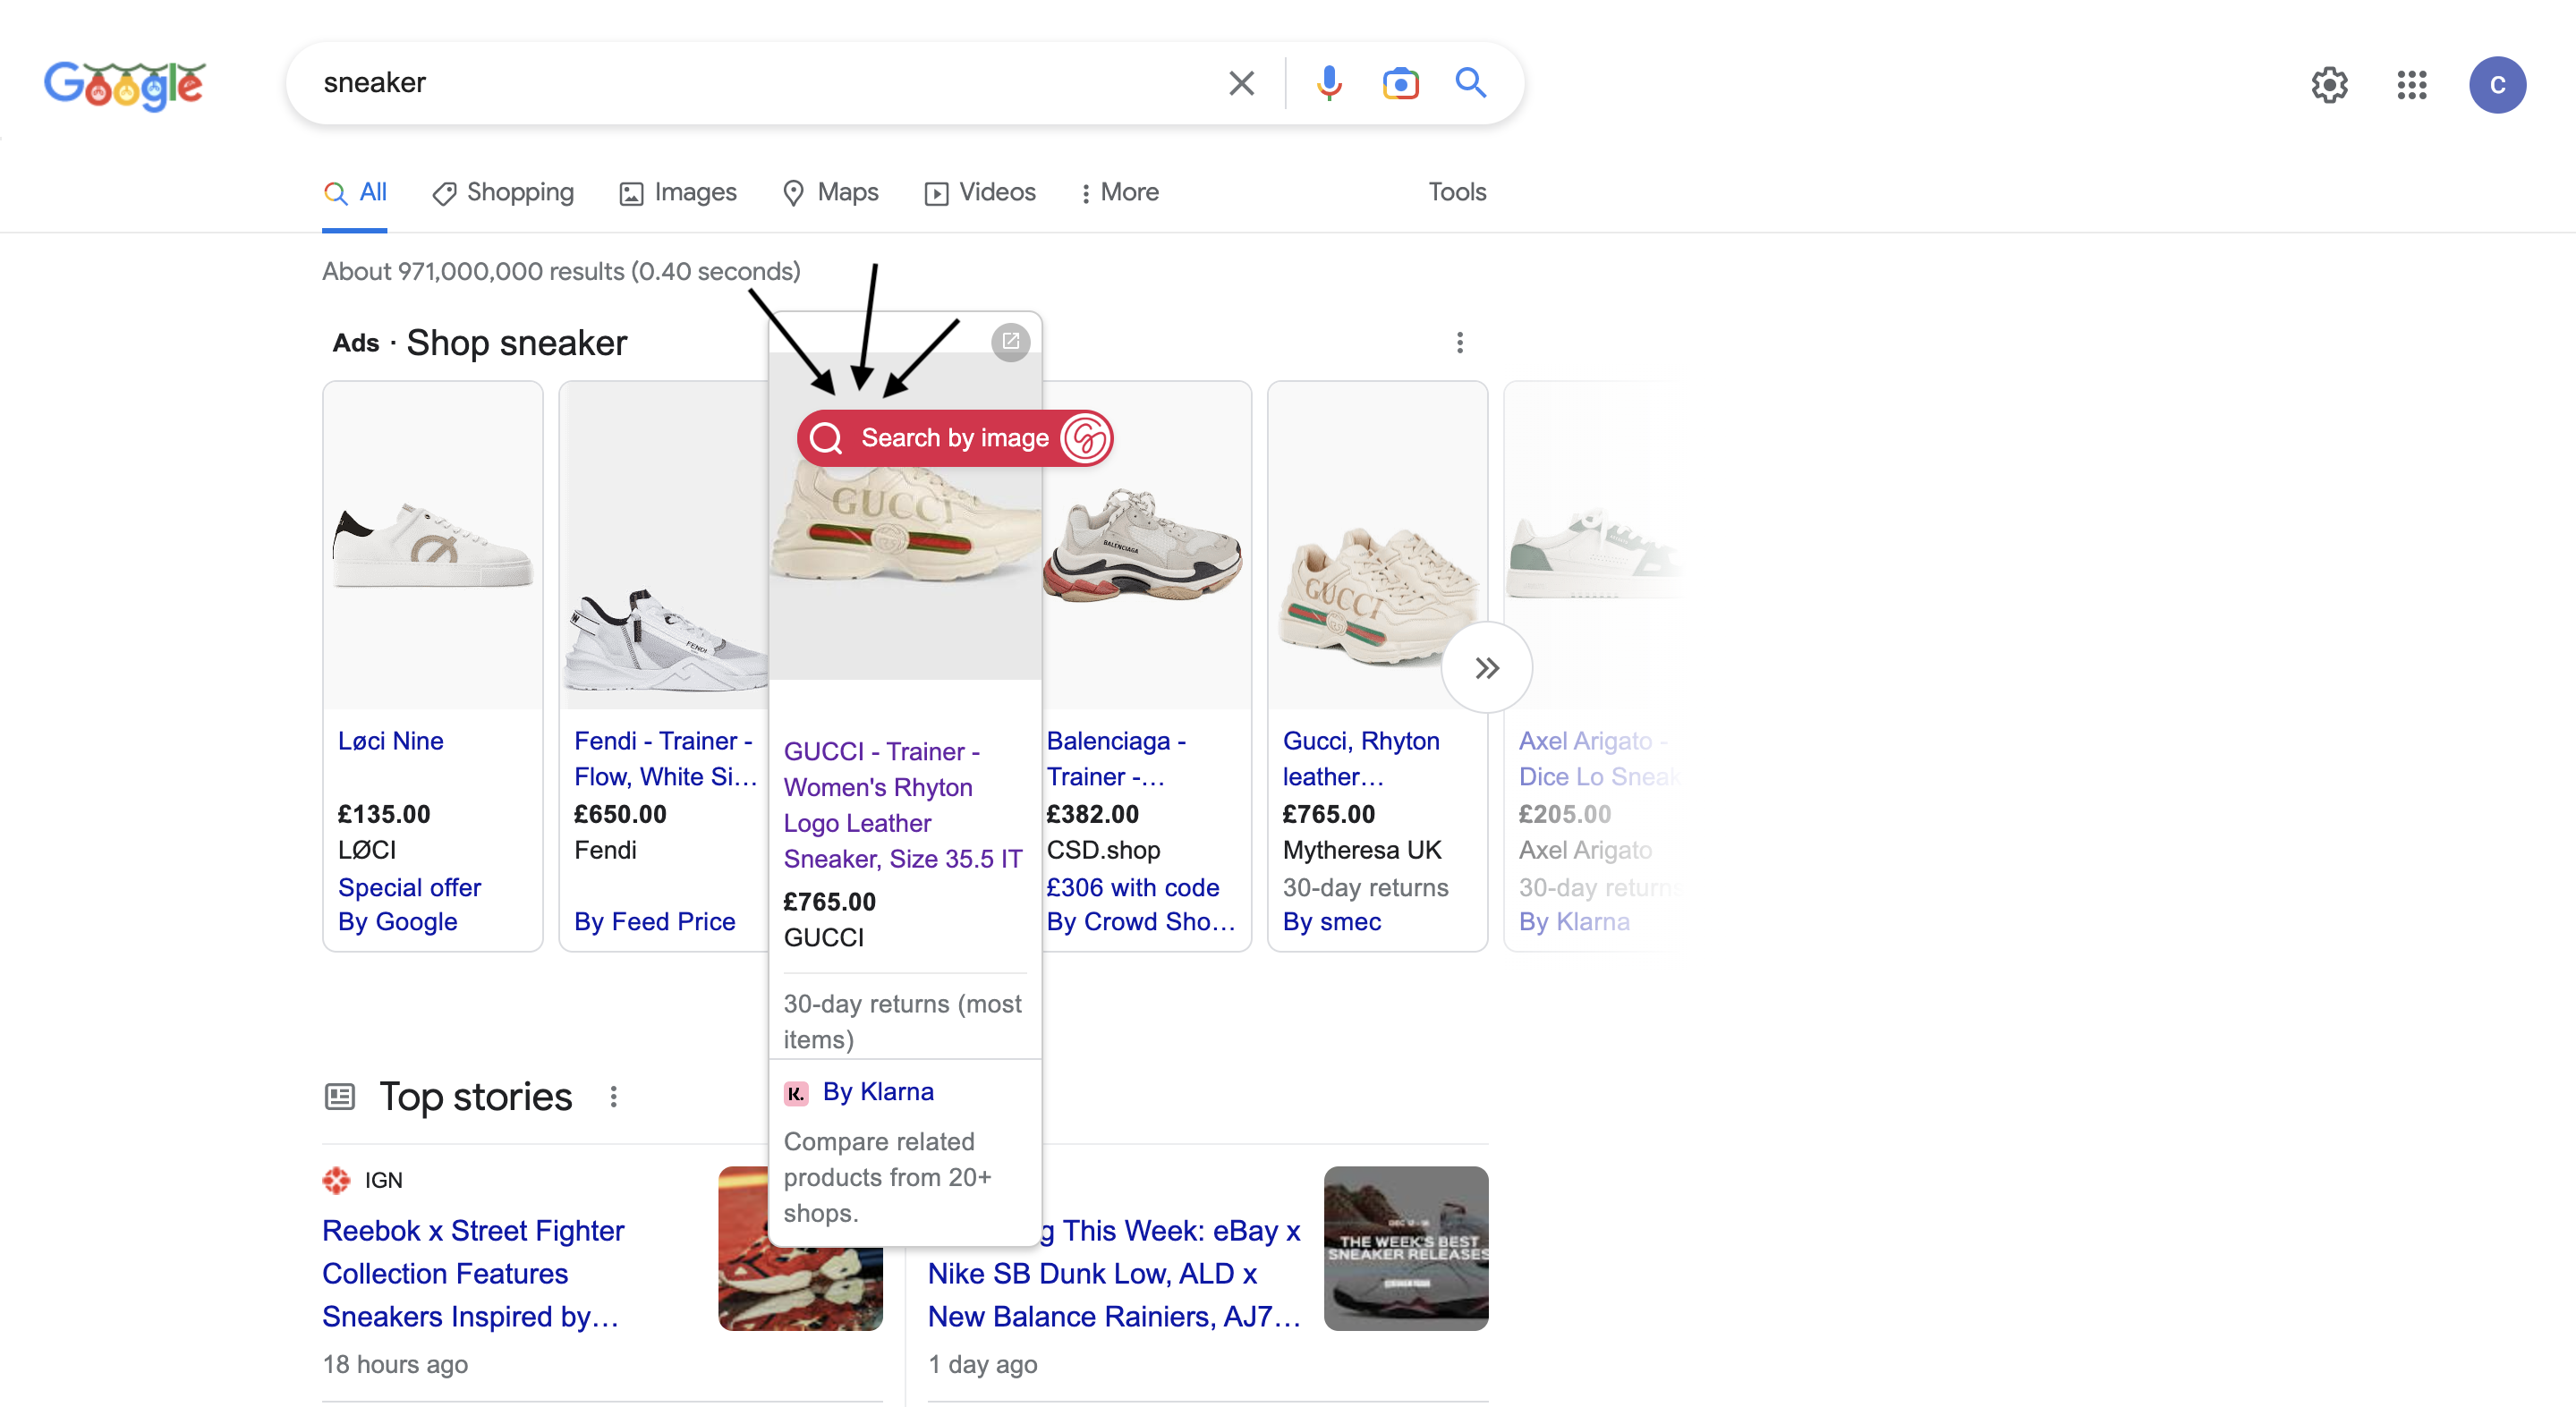The image size is (2576, 1407).
Task: Open settings gear icon
Action: (x=2329, y=85)
